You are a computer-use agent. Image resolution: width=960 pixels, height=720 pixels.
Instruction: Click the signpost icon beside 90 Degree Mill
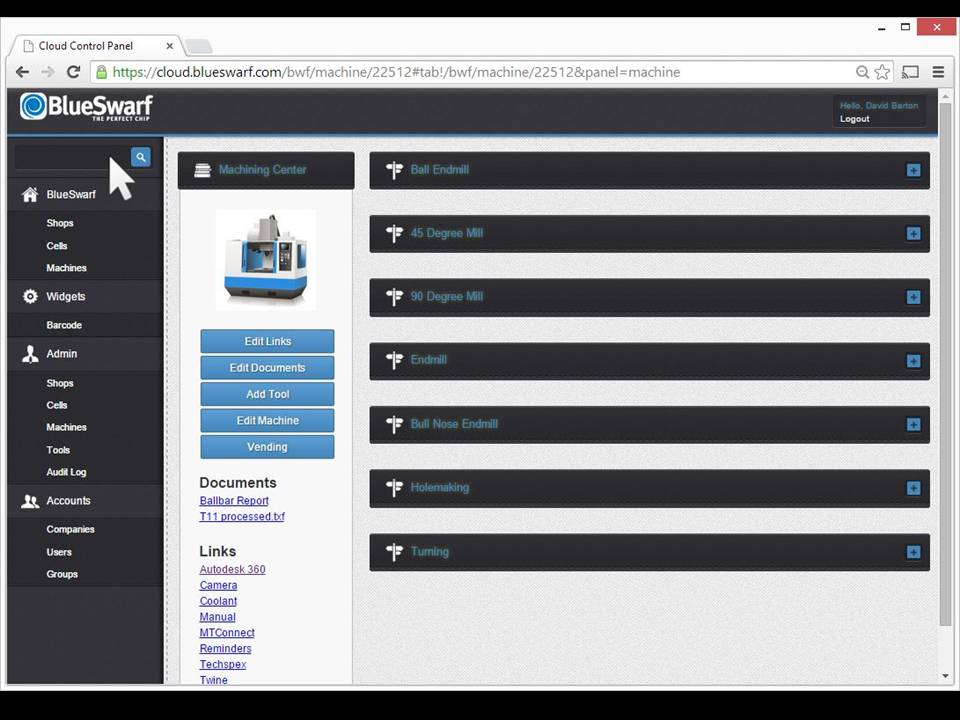coord(394,297)
